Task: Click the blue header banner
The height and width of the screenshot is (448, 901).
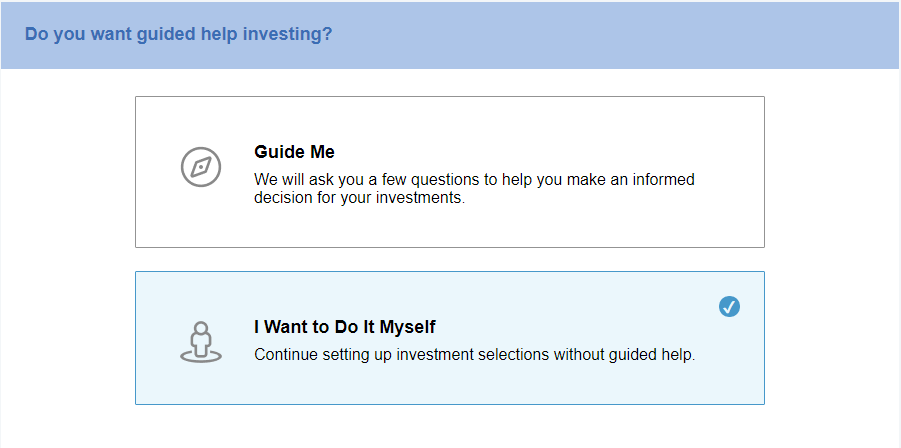Action: [600, 35]
